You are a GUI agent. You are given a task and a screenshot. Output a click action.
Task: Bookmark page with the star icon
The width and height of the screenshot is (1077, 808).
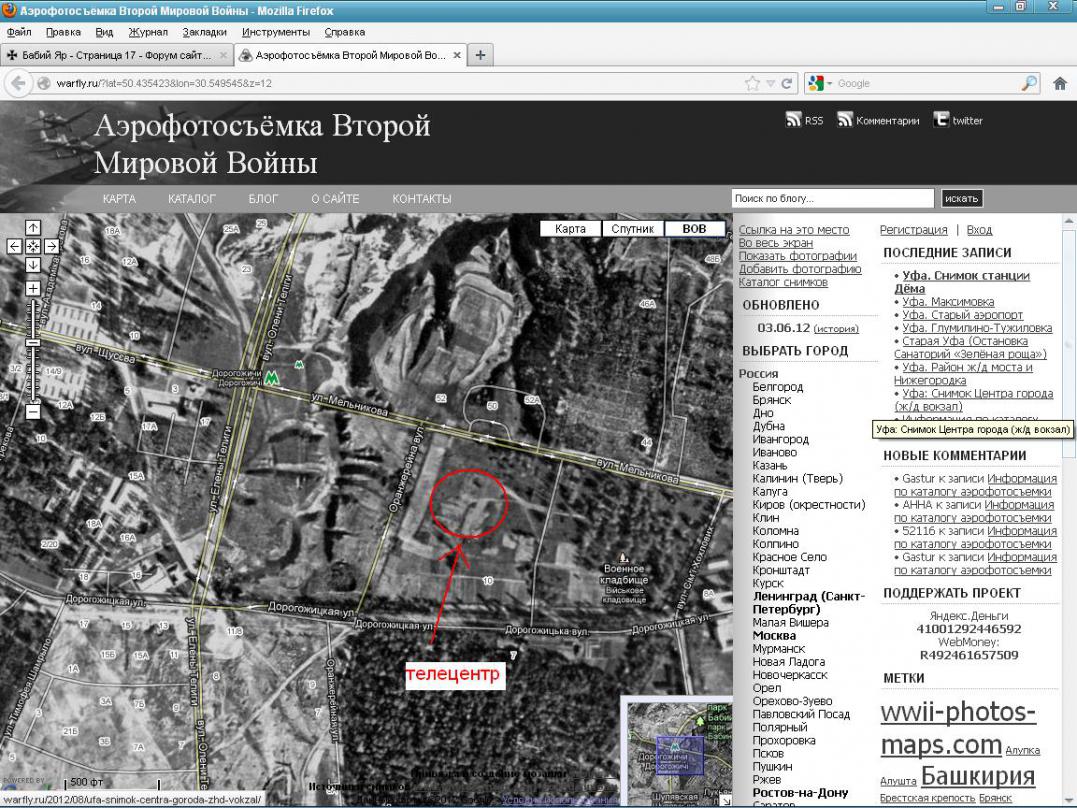[753, 84]
